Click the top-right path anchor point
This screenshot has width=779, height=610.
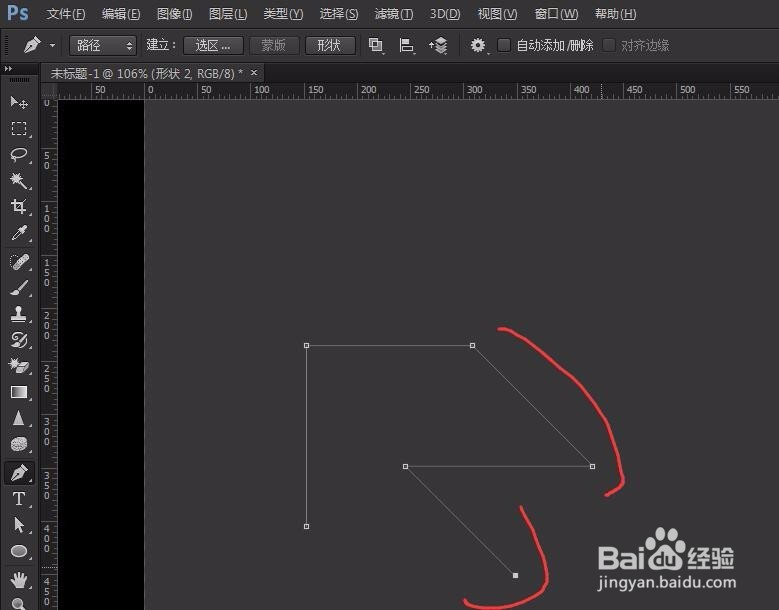[472, 345]
